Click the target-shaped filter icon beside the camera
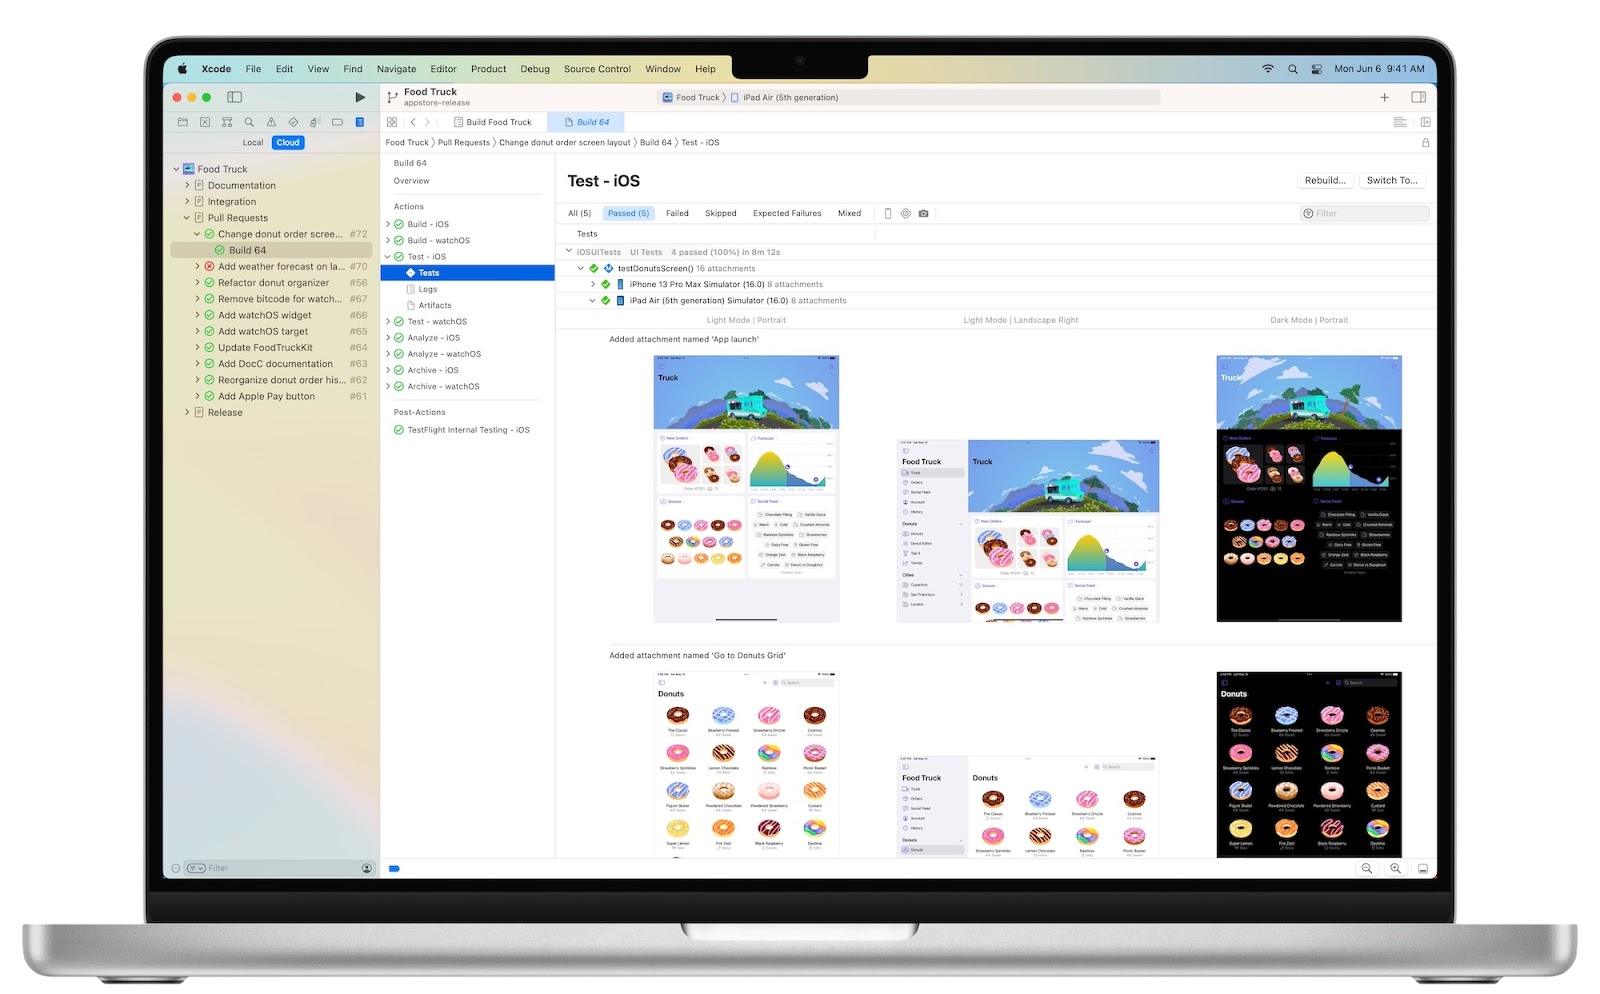Image resolution: width=1600 pixels, height=994 pixels. 906,213
